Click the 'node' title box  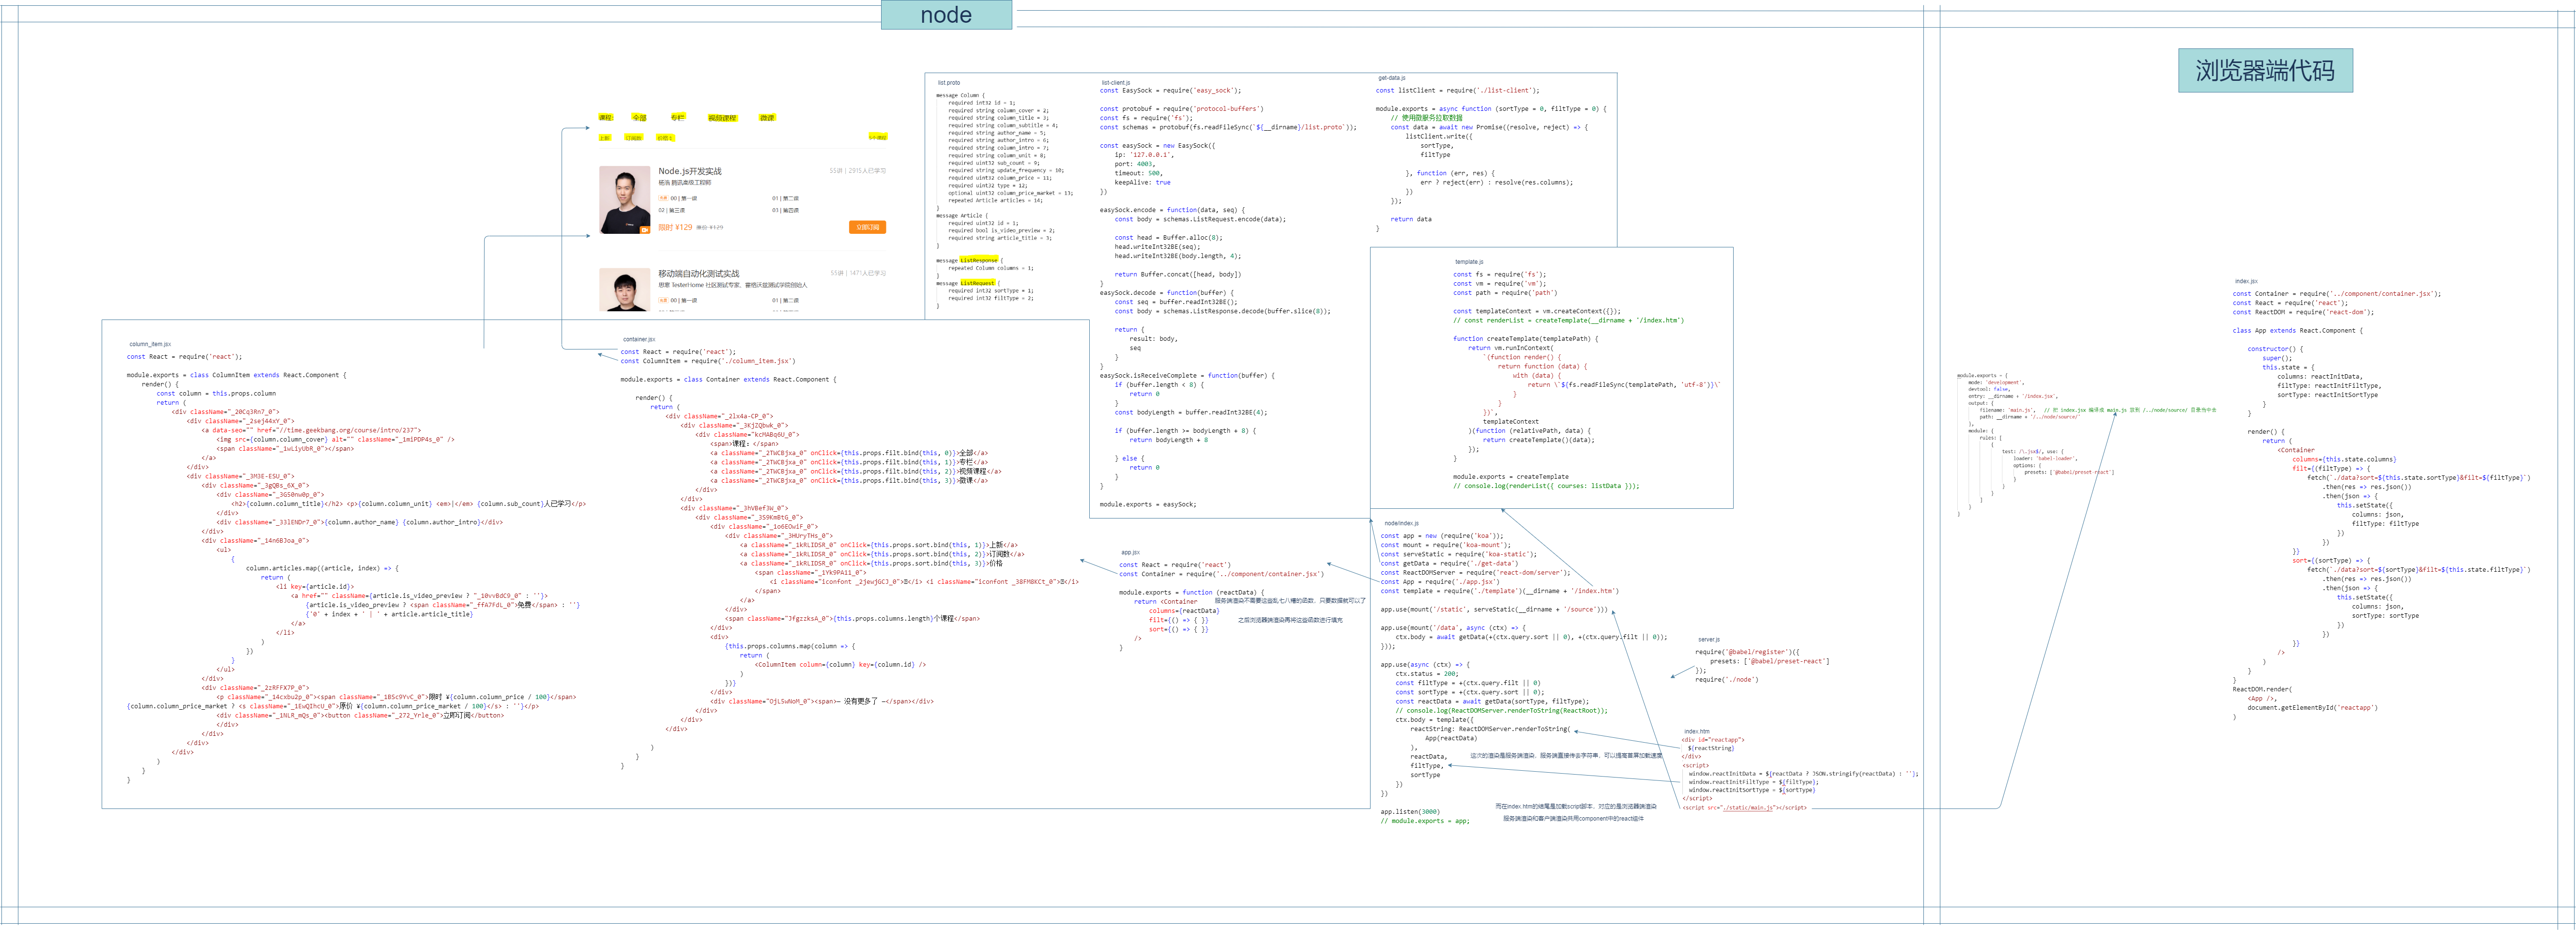[946, 15]
